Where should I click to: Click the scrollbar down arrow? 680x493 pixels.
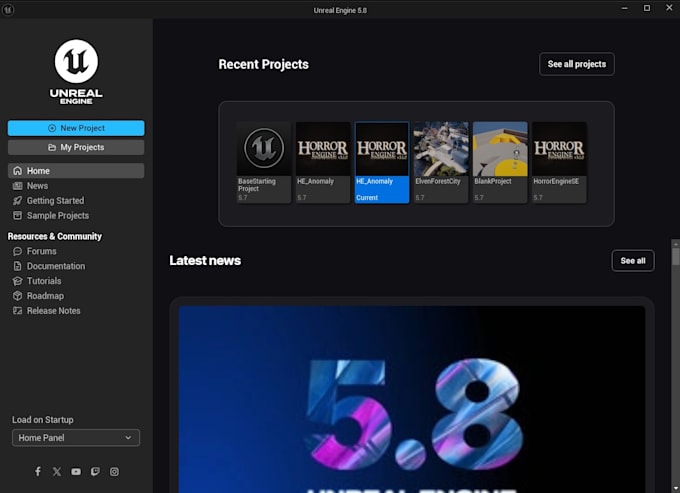click(x=676, y=489)
